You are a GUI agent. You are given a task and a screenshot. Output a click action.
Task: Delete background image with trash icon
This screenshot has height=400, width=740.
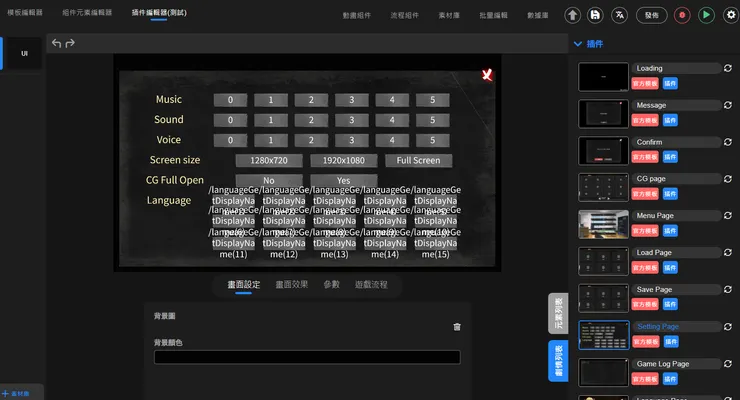coord(457,327)
